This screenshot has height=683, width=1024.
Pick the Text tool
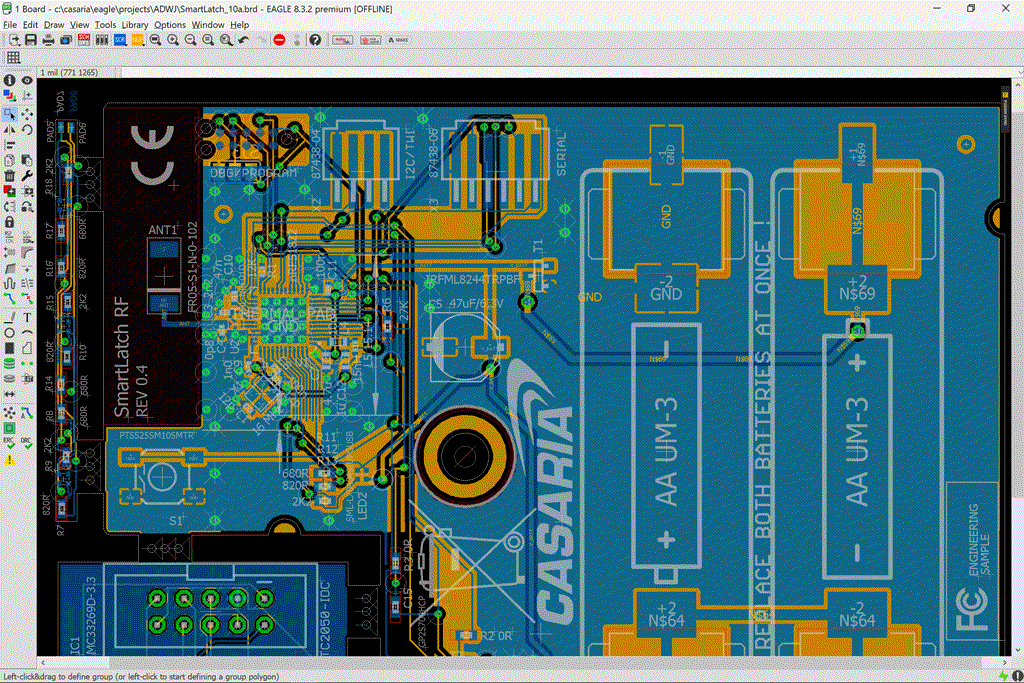(27, 317)
